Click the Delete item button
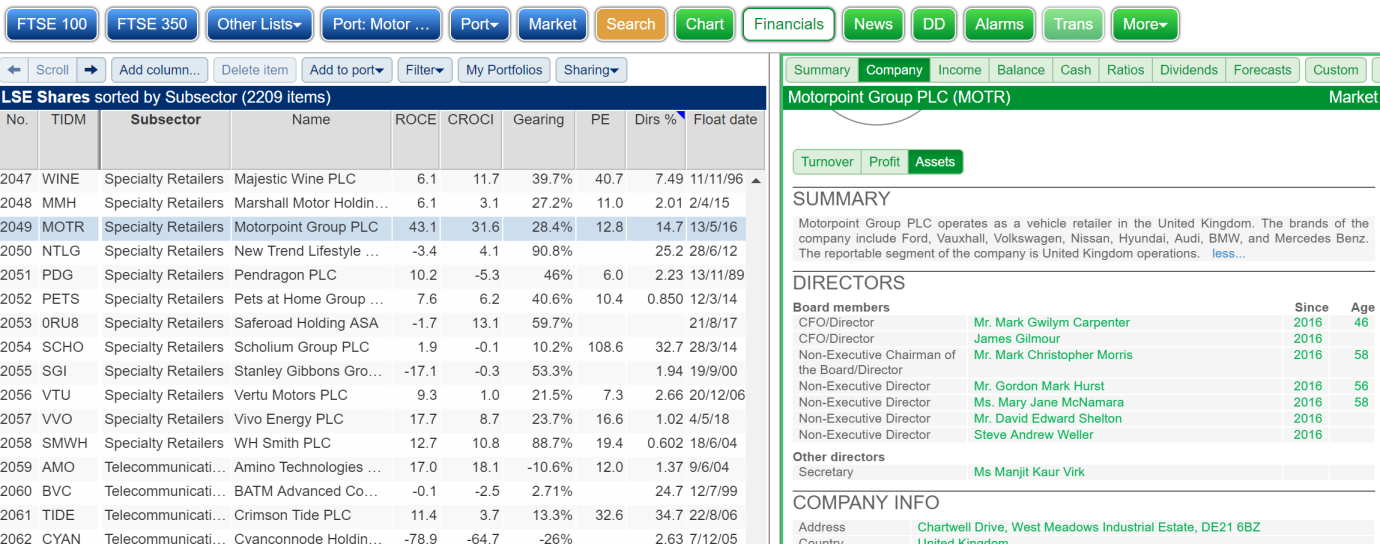 coord(255,70)
